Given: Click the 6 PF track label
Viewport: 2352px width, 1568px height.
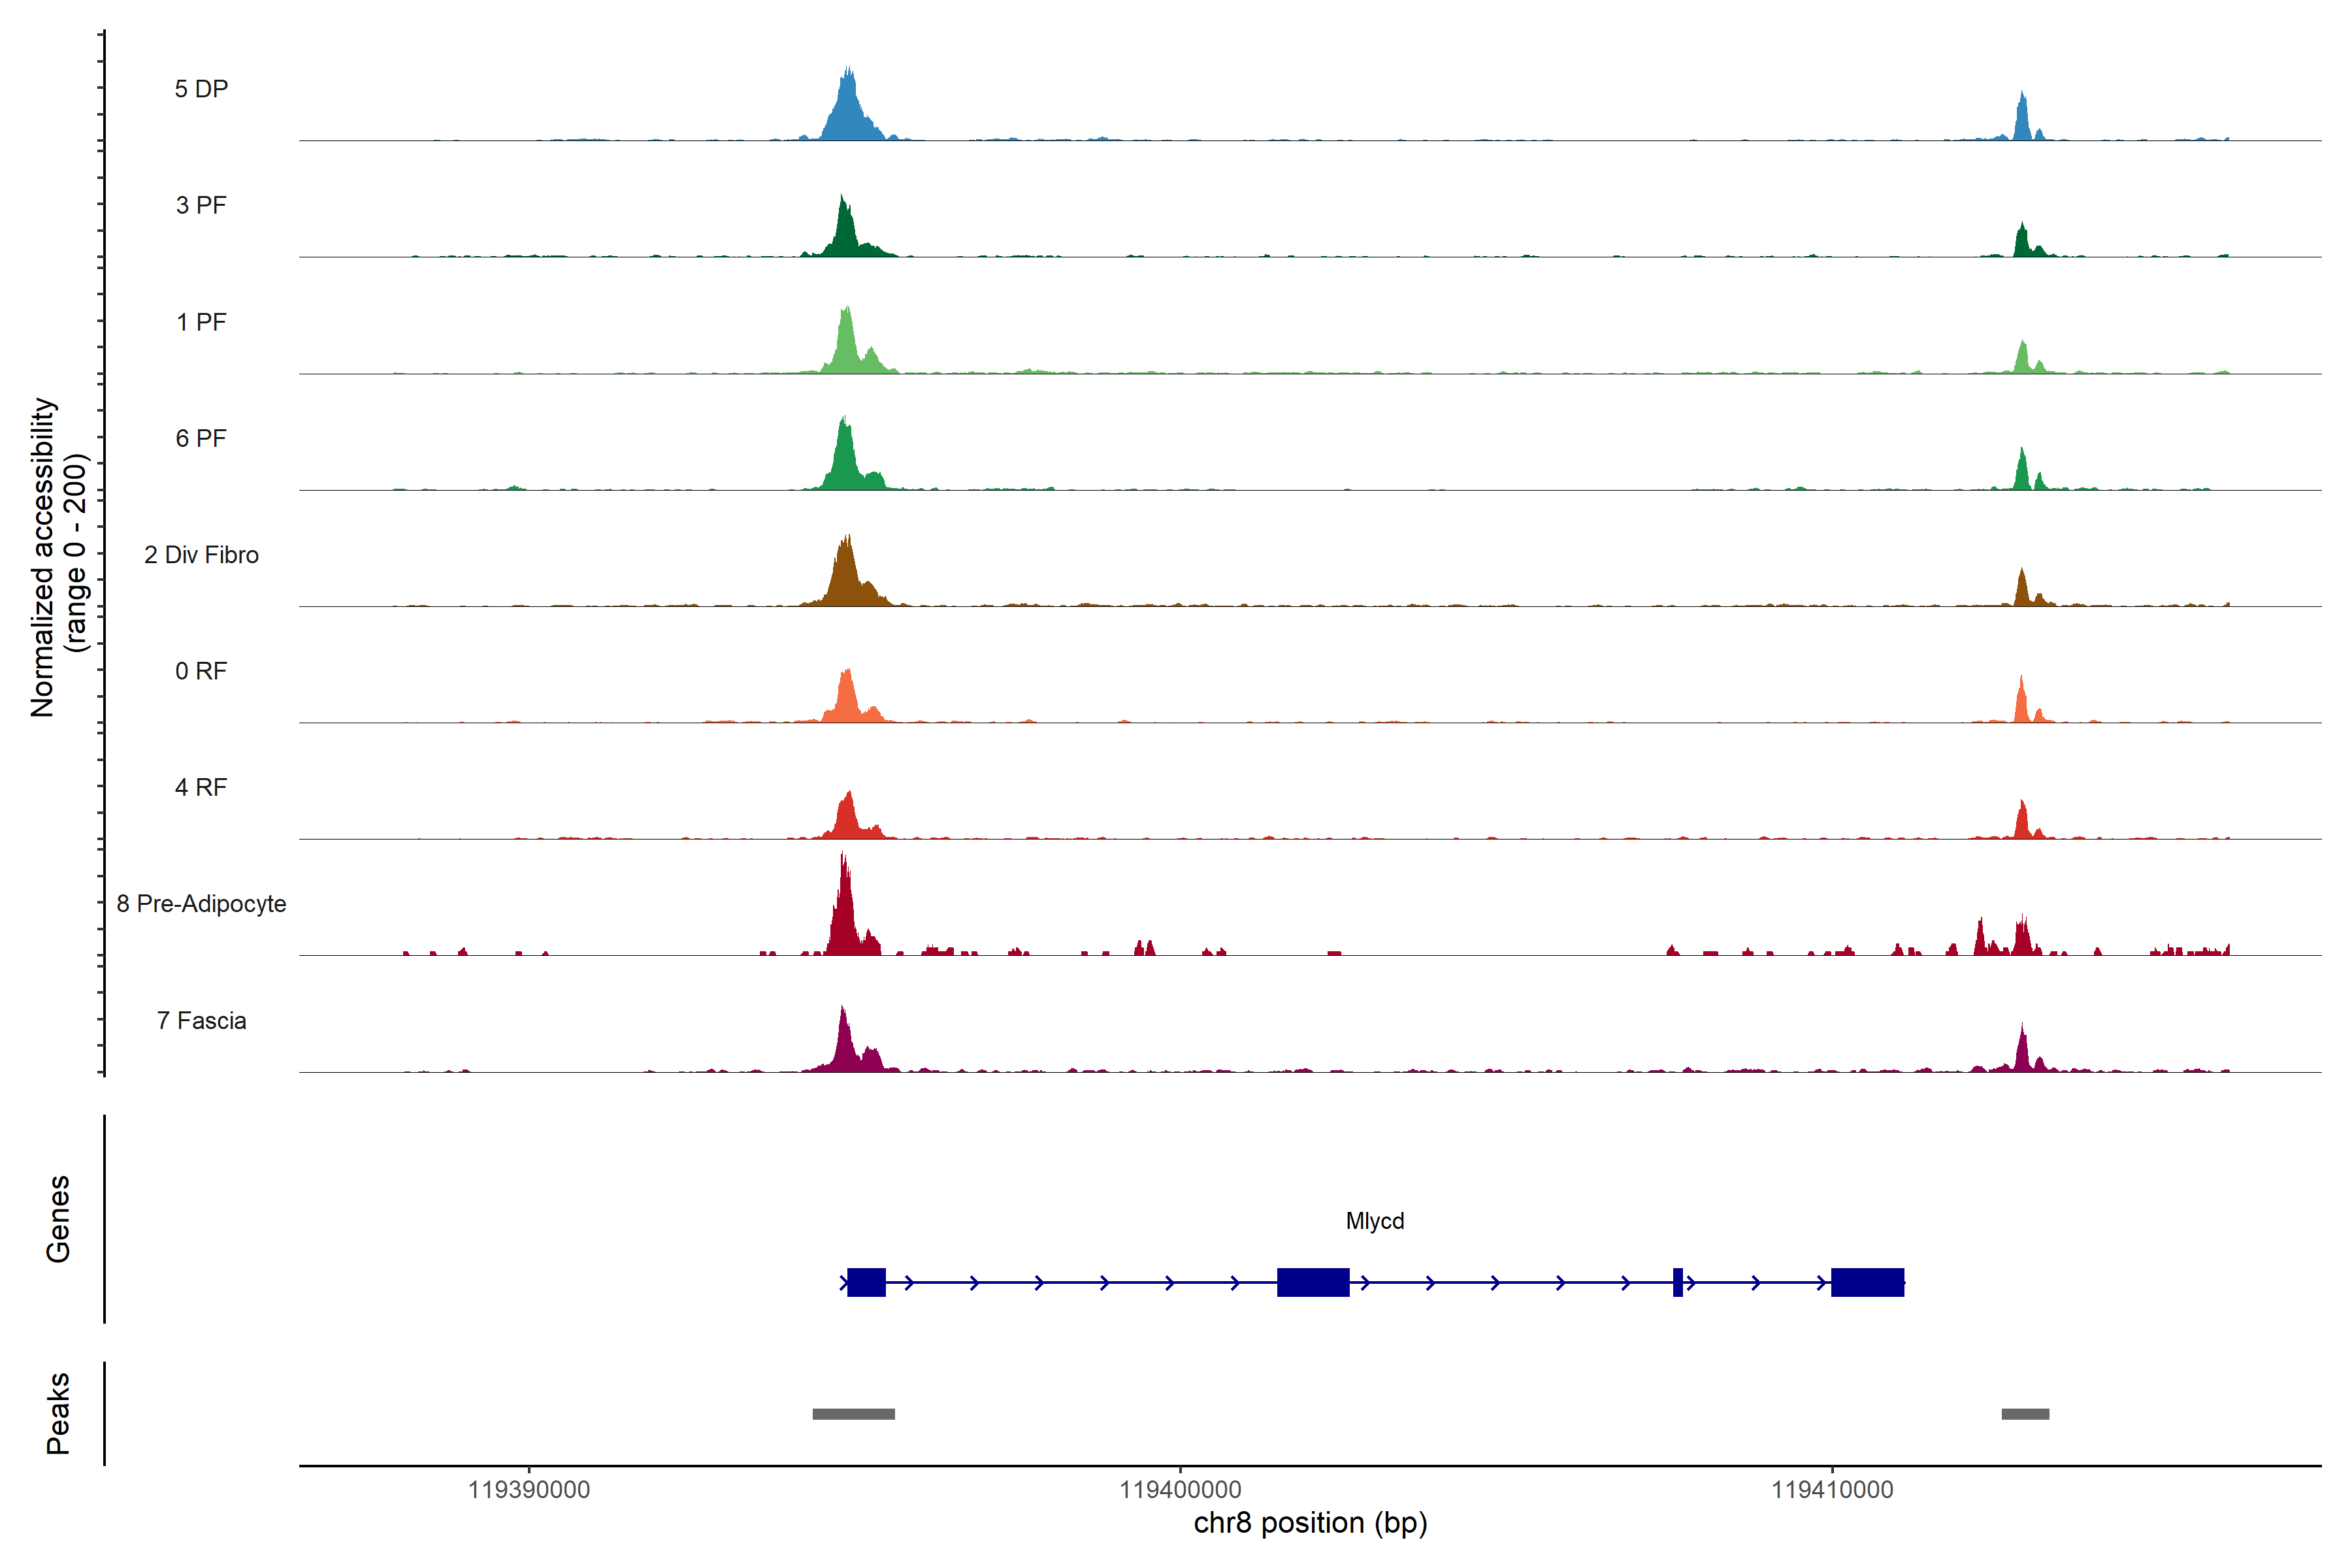Looking at the screenshot, I should (x=201, y=438).
